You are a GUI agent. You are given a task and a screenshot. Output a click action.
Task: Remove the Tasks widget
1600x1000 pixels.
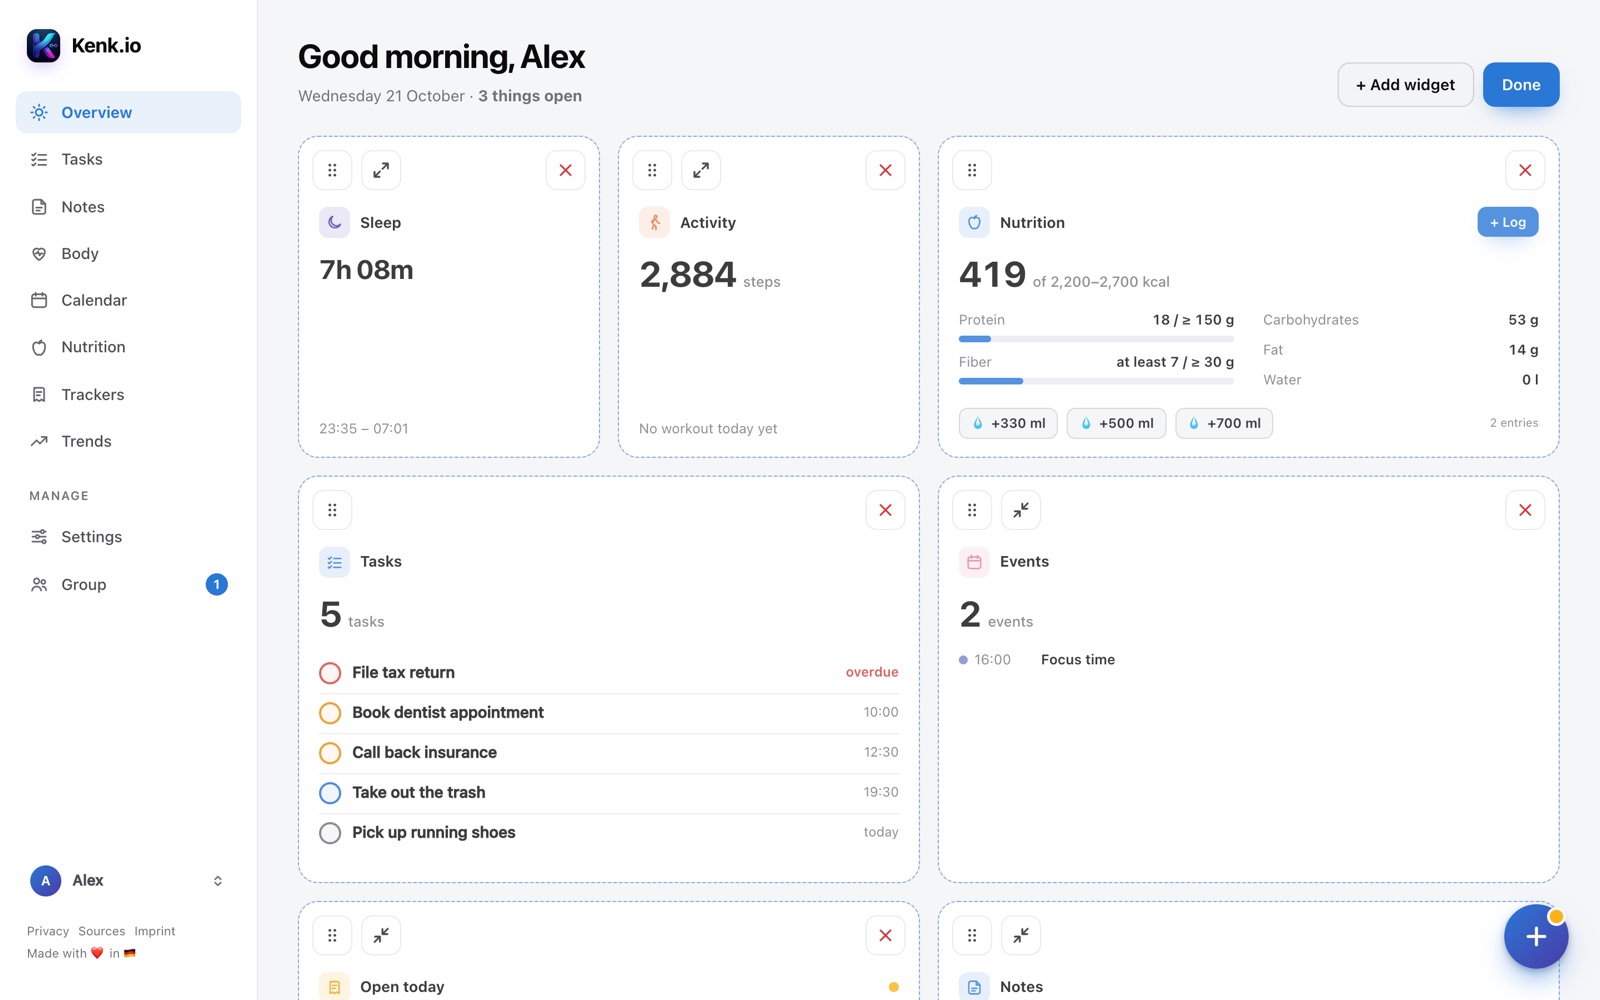(886, 510)
